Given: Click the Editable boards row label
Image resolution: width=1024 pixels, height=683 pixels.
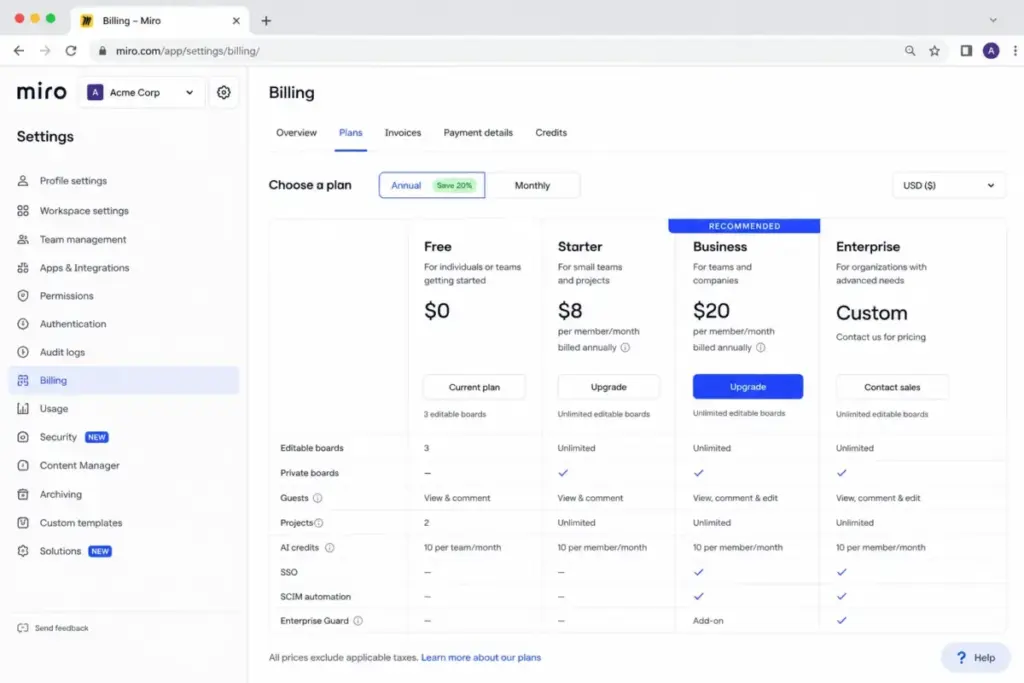Looking at the screenshot, I should [312, 449].
